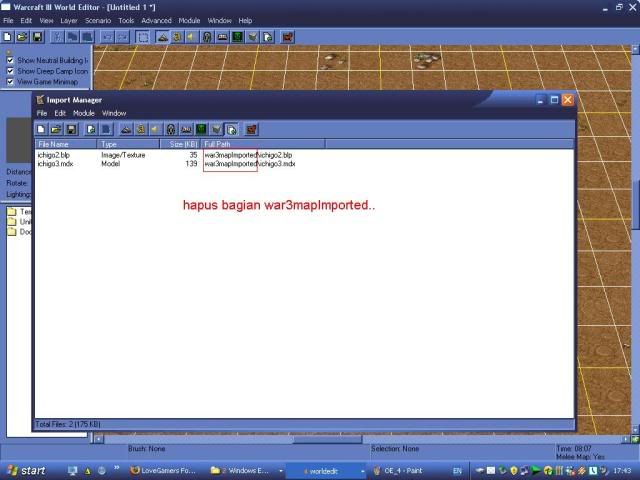Screen dimensions: 640x480
Task: Click Total Files status bar text
Action: [x=68, y=424]
